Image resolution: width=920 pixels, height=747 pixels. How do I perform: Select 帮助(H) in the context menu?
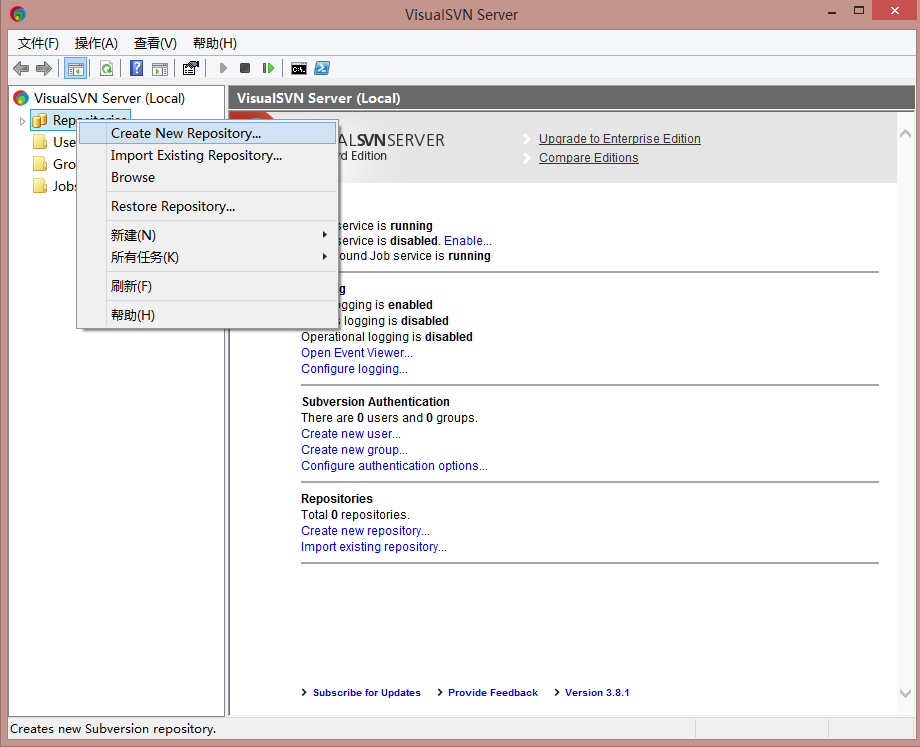pos(208,315)
